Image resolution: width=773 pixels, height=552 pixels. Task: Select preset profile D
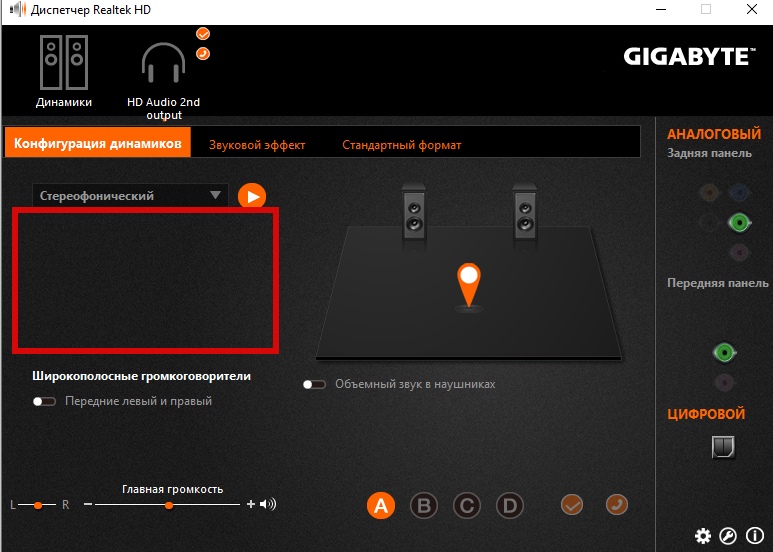coord(510,505)
